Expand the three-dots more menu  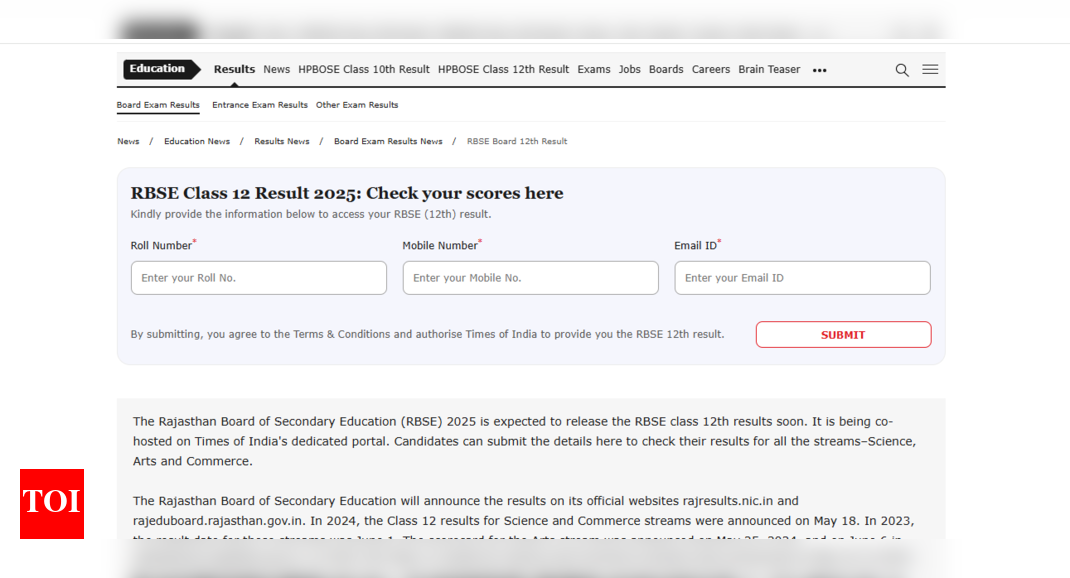(820, 70)
